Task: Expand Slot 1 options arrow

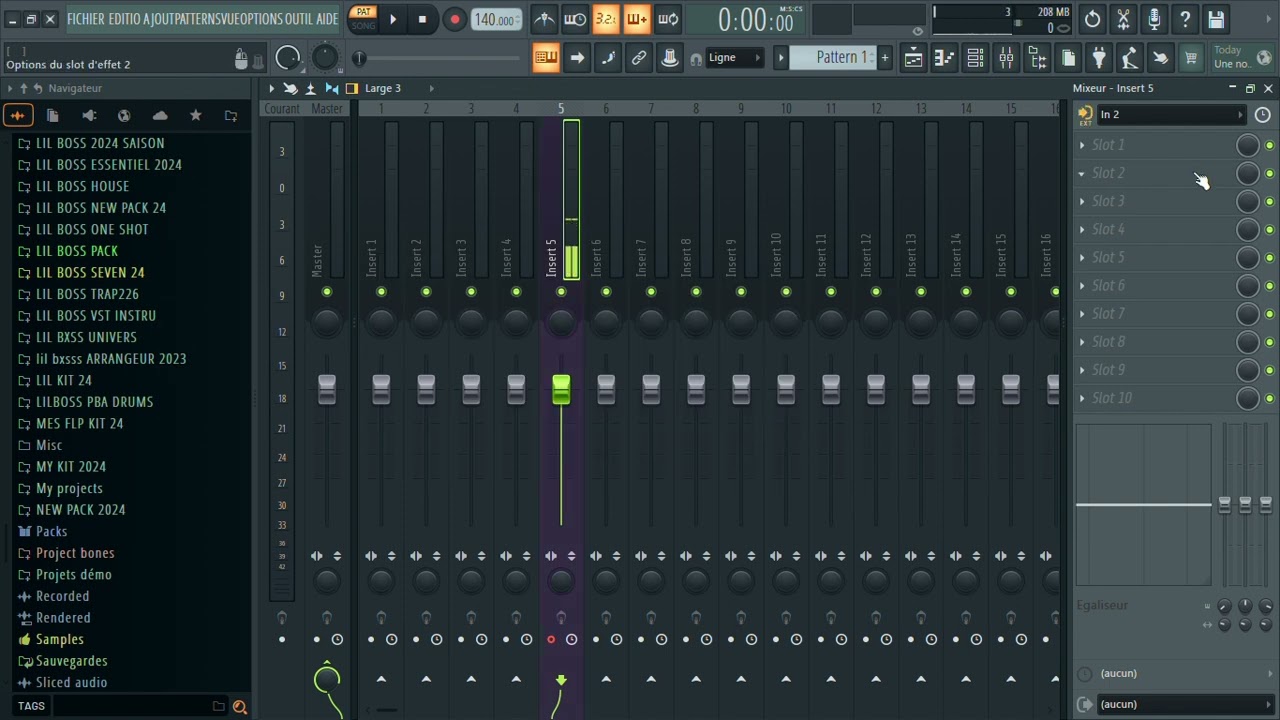Action: click(x=1082, y=145)
